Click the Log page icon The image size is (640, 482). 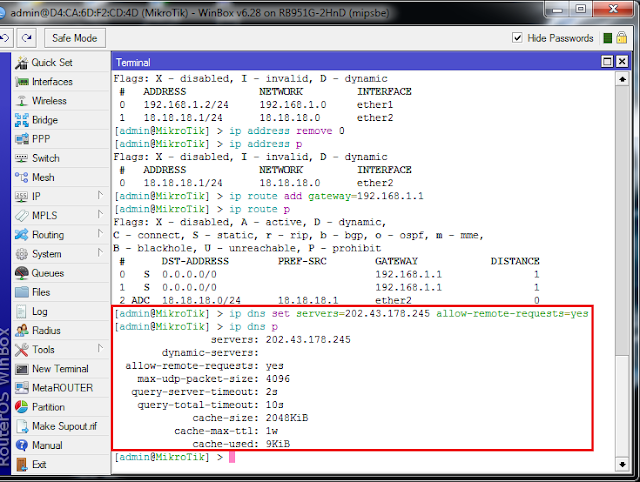click(21, 311)
